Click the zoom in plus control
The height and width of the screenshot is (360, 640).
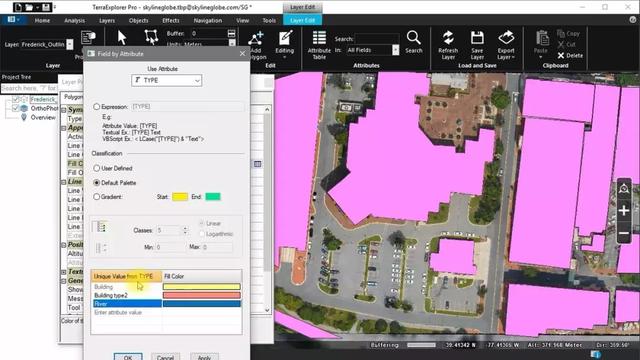coord(624,211)
